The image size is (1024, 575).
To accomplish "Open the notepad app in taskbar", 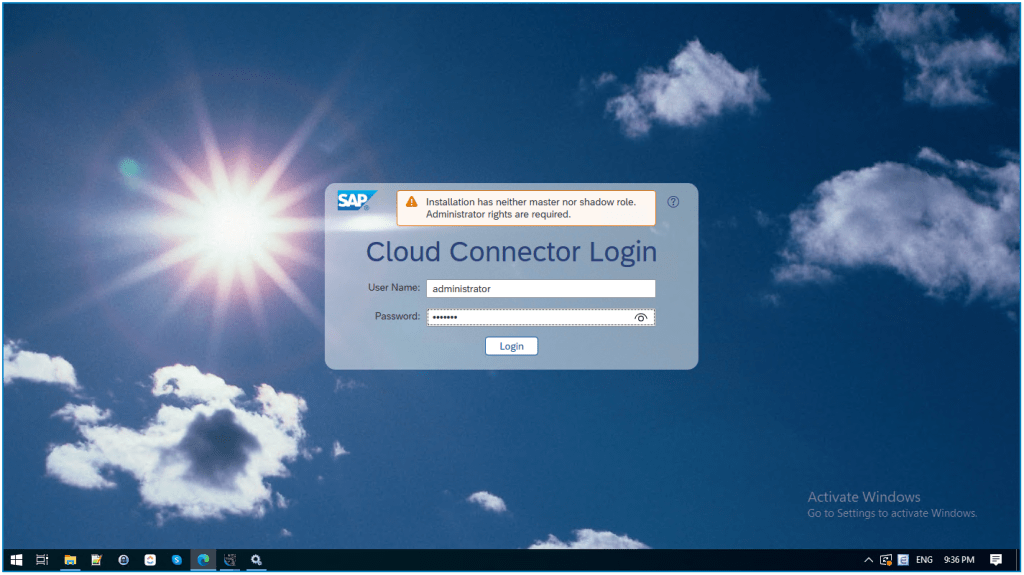I will click(97, 560).
